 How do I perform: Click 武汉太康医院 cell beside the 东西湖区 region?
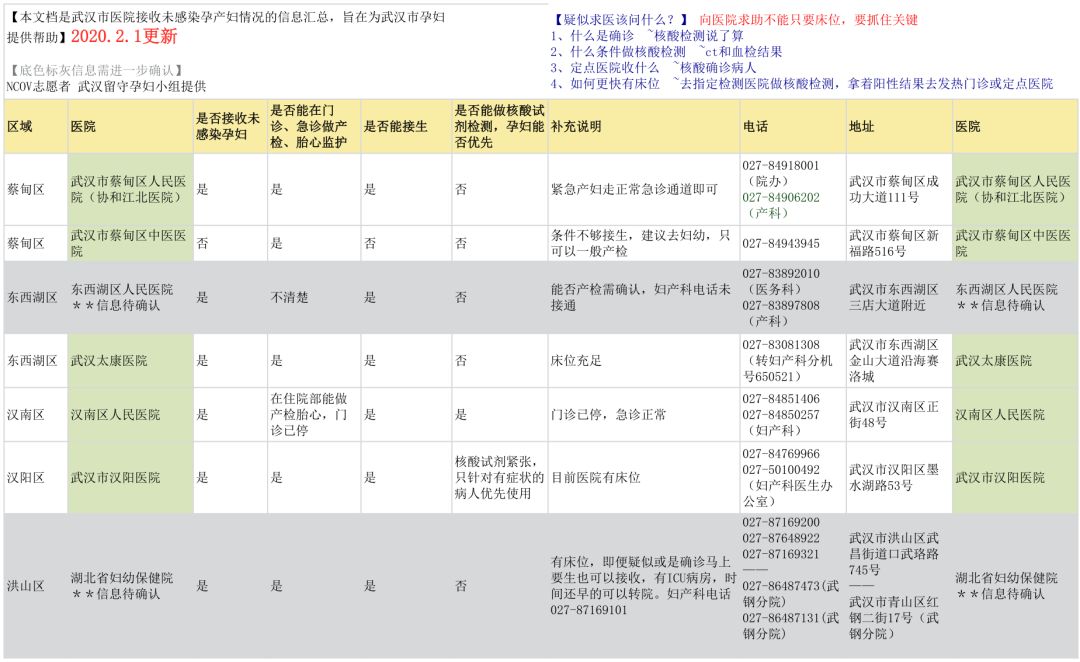130,361
